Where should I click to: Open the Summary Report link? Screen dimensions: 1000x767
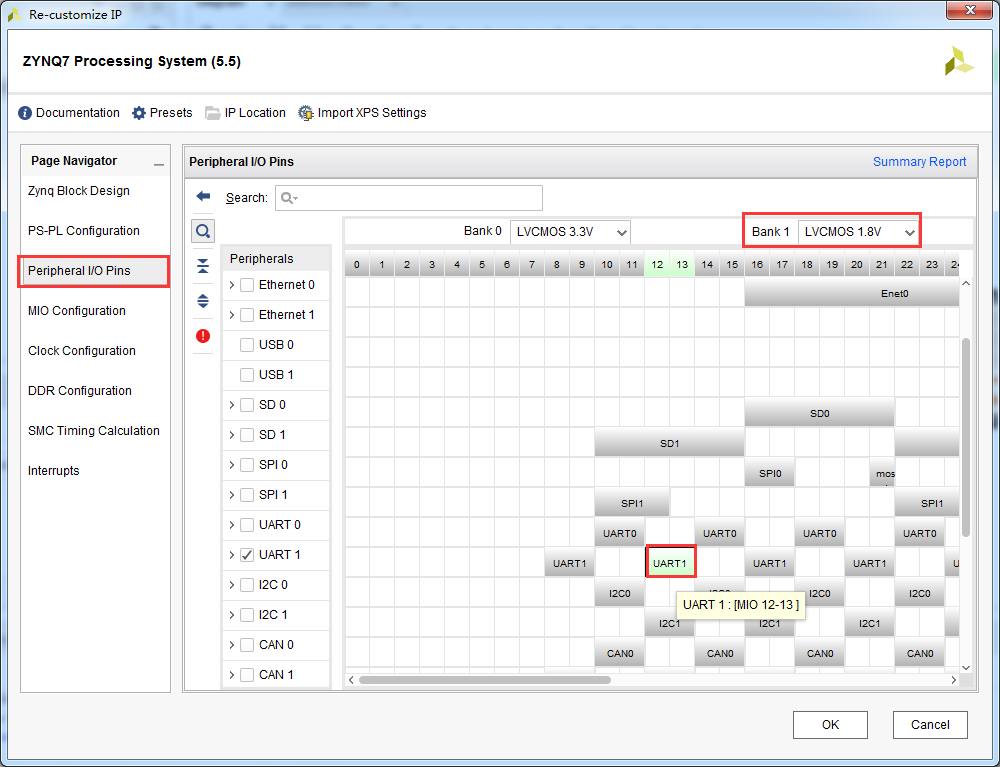(x=919, y=162)
